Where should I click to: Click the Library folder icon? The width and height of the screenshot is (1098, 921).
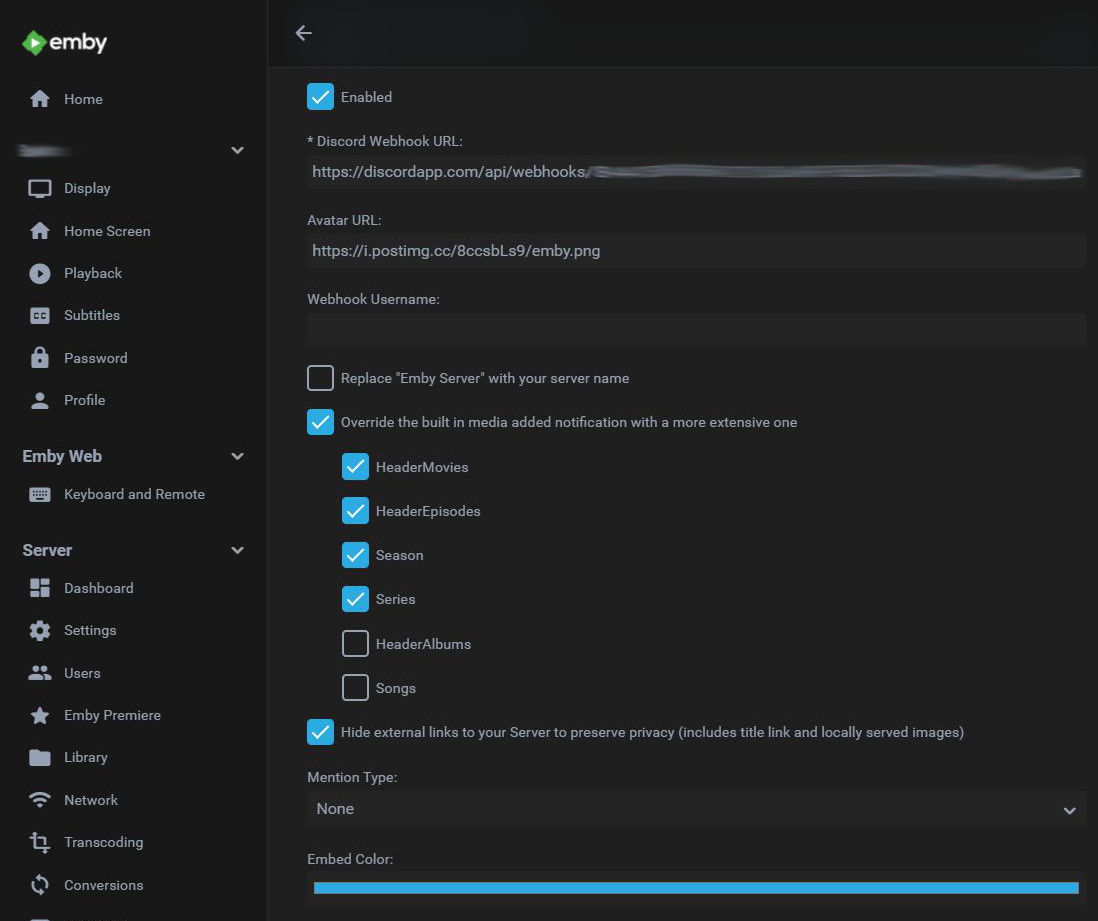click(x=40, y=758)
